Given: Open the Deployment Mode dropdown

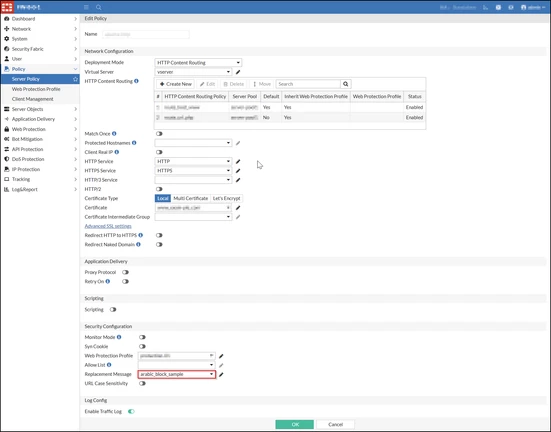Looking at the screenshot, I should (198, 63).
